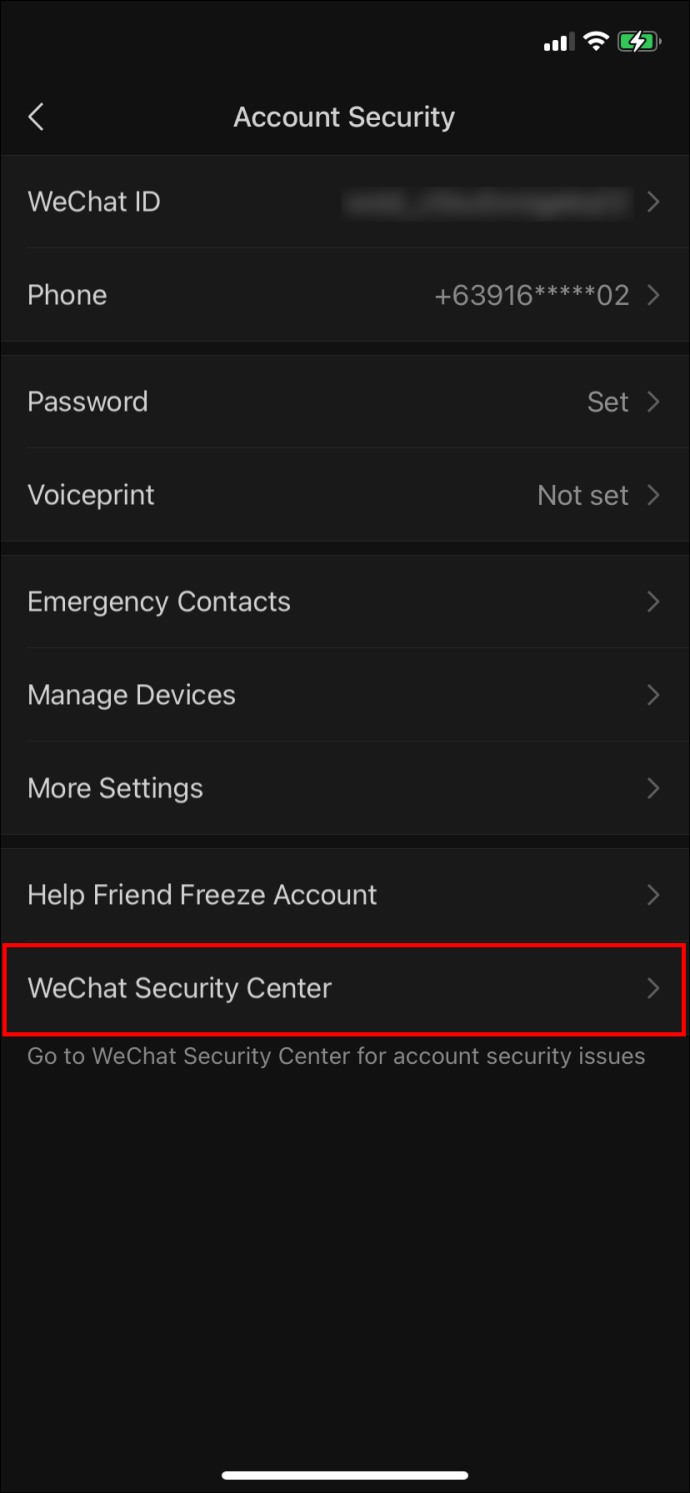The width and height of the screenshot is (690, 1493).
Task: Go back using the top-left arrow
Action: [x=36, y=117]
